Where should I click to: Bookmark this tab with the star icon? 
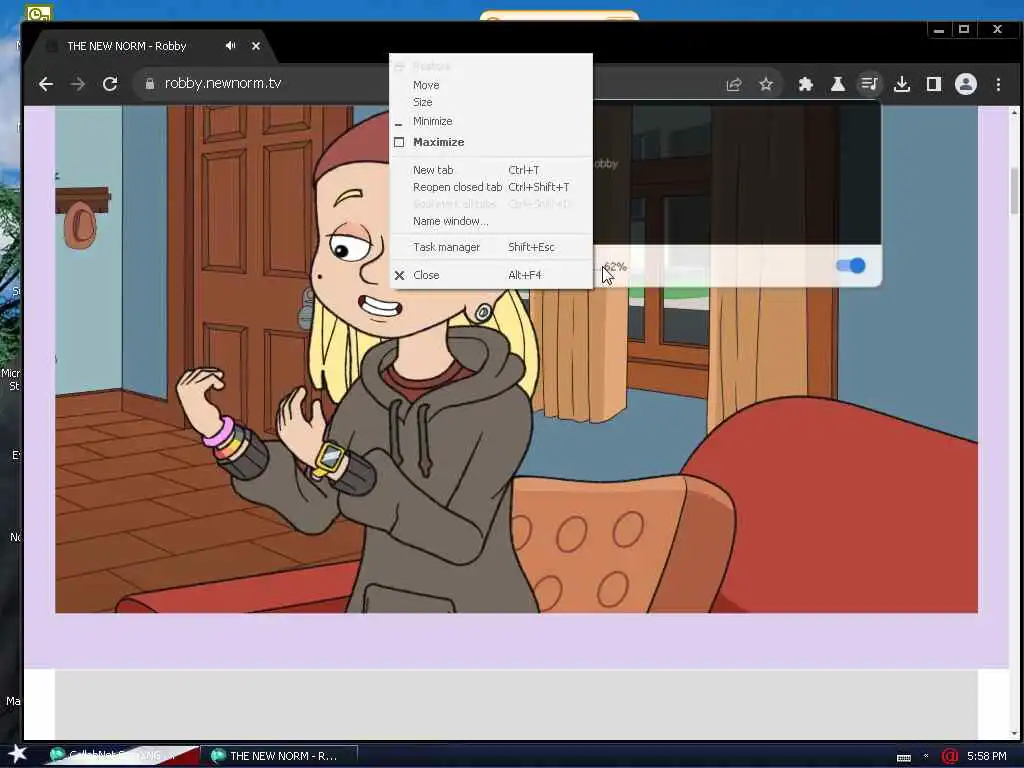[766, 84]
